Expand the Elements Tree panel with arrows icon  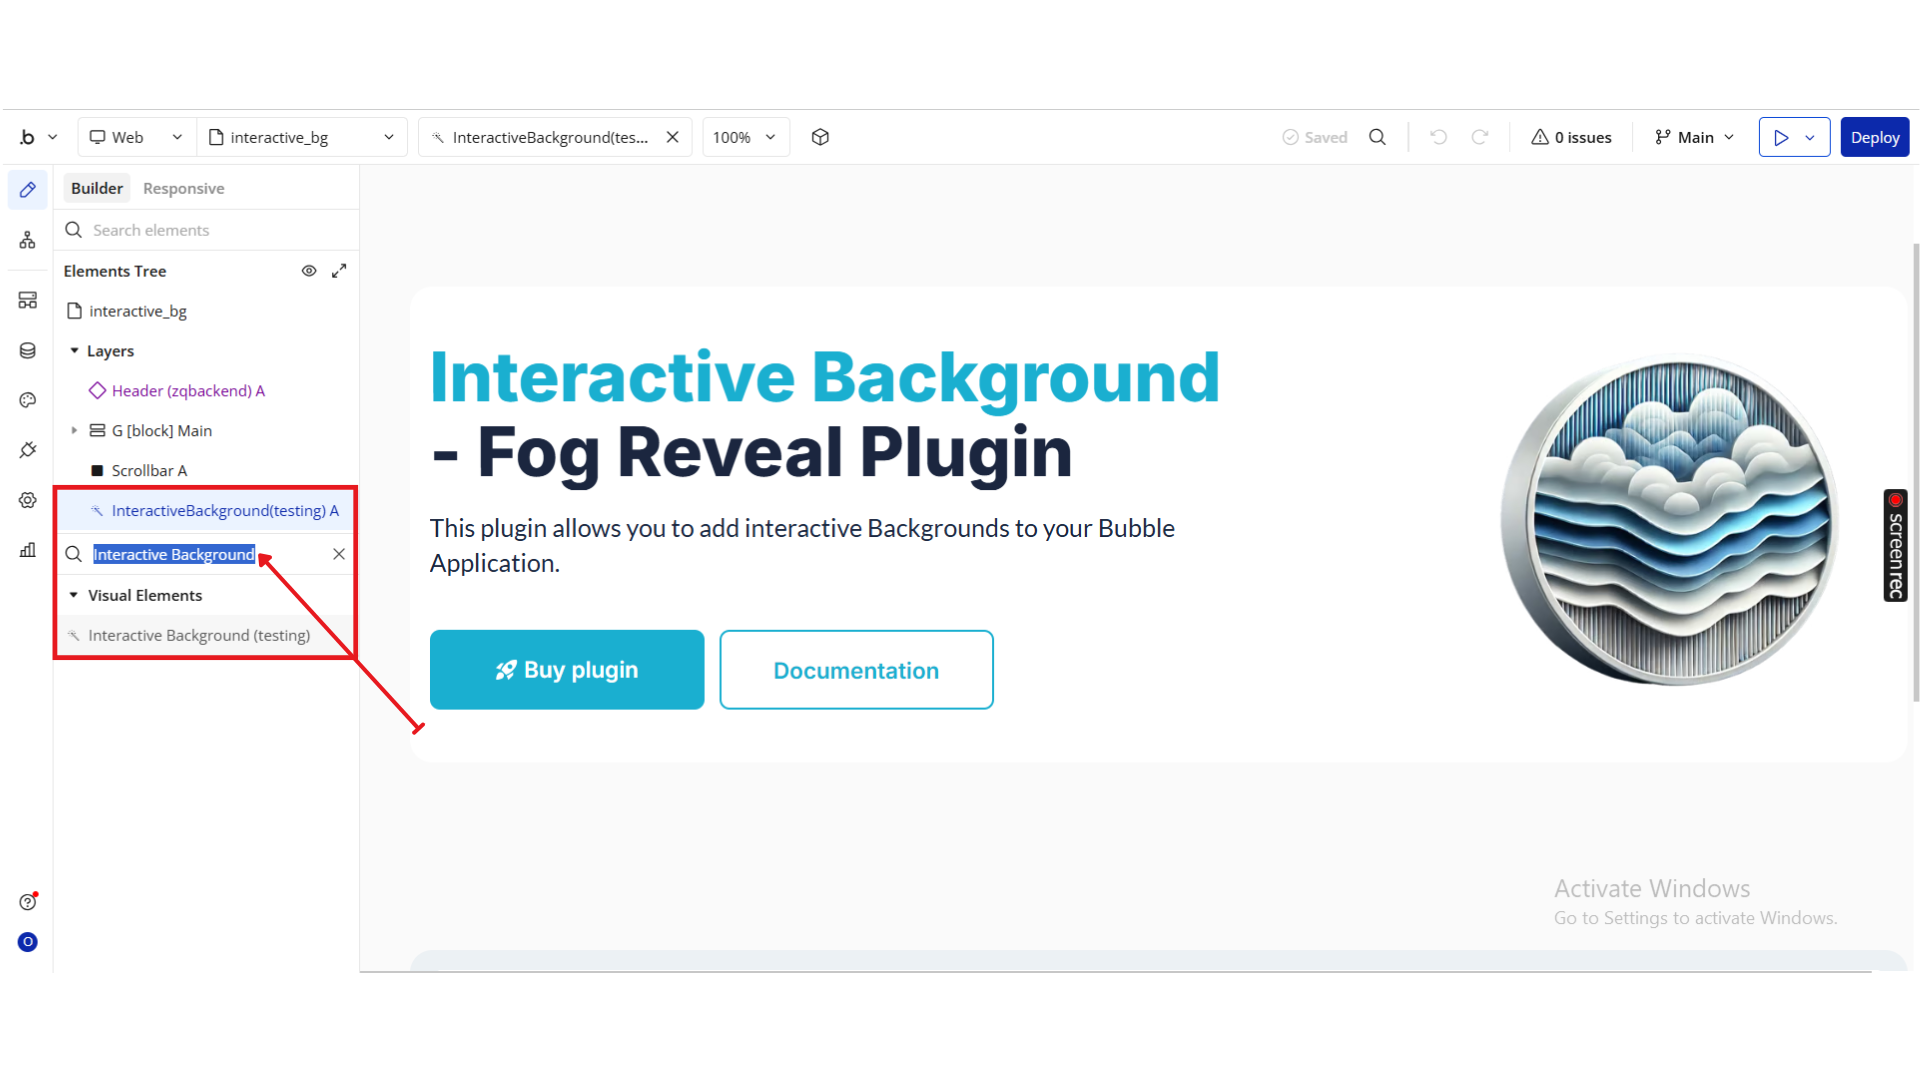coord(339,271)
